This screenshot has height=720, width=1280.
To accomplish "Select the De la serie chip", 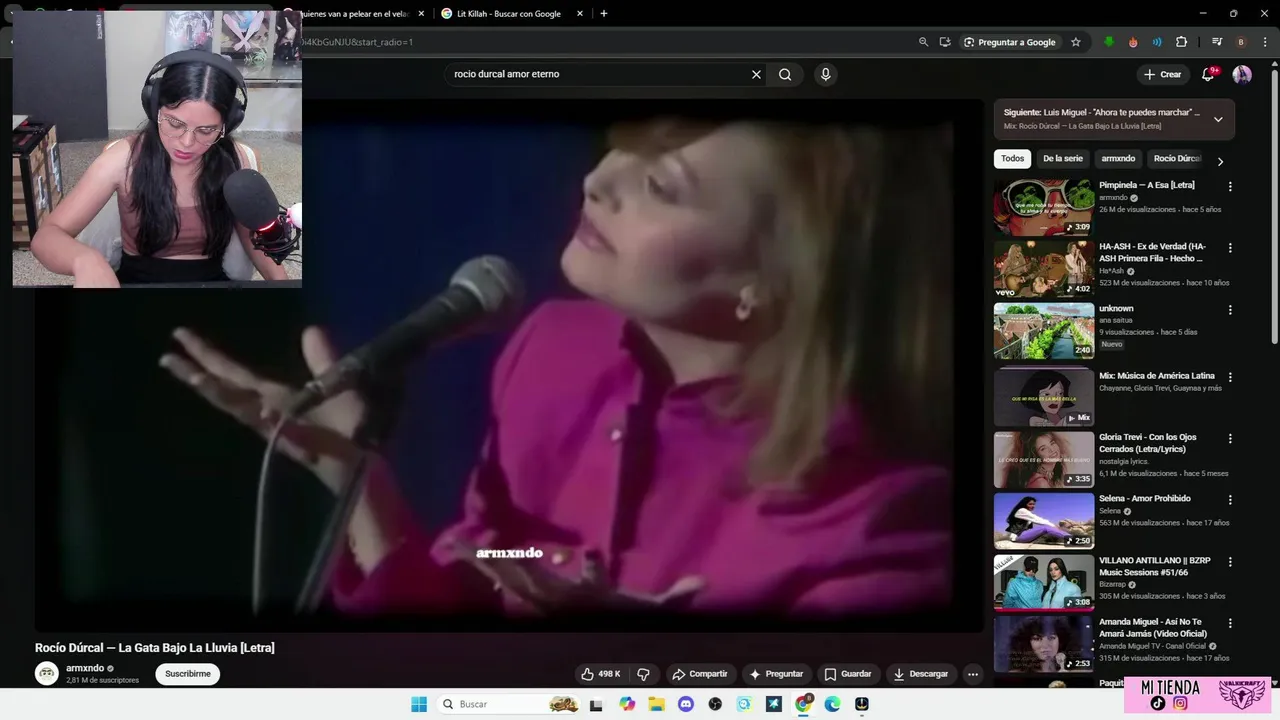I will [x=1062, y=159].
